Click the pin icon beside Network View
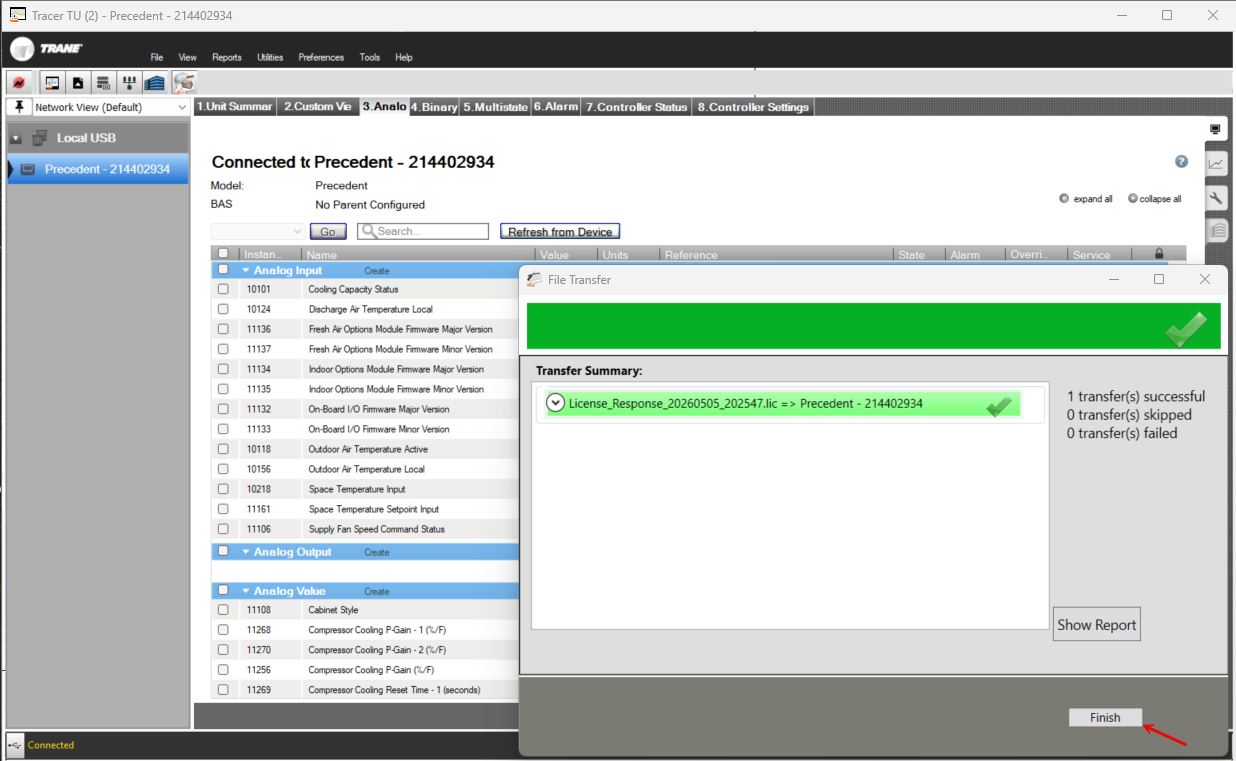 18,107
